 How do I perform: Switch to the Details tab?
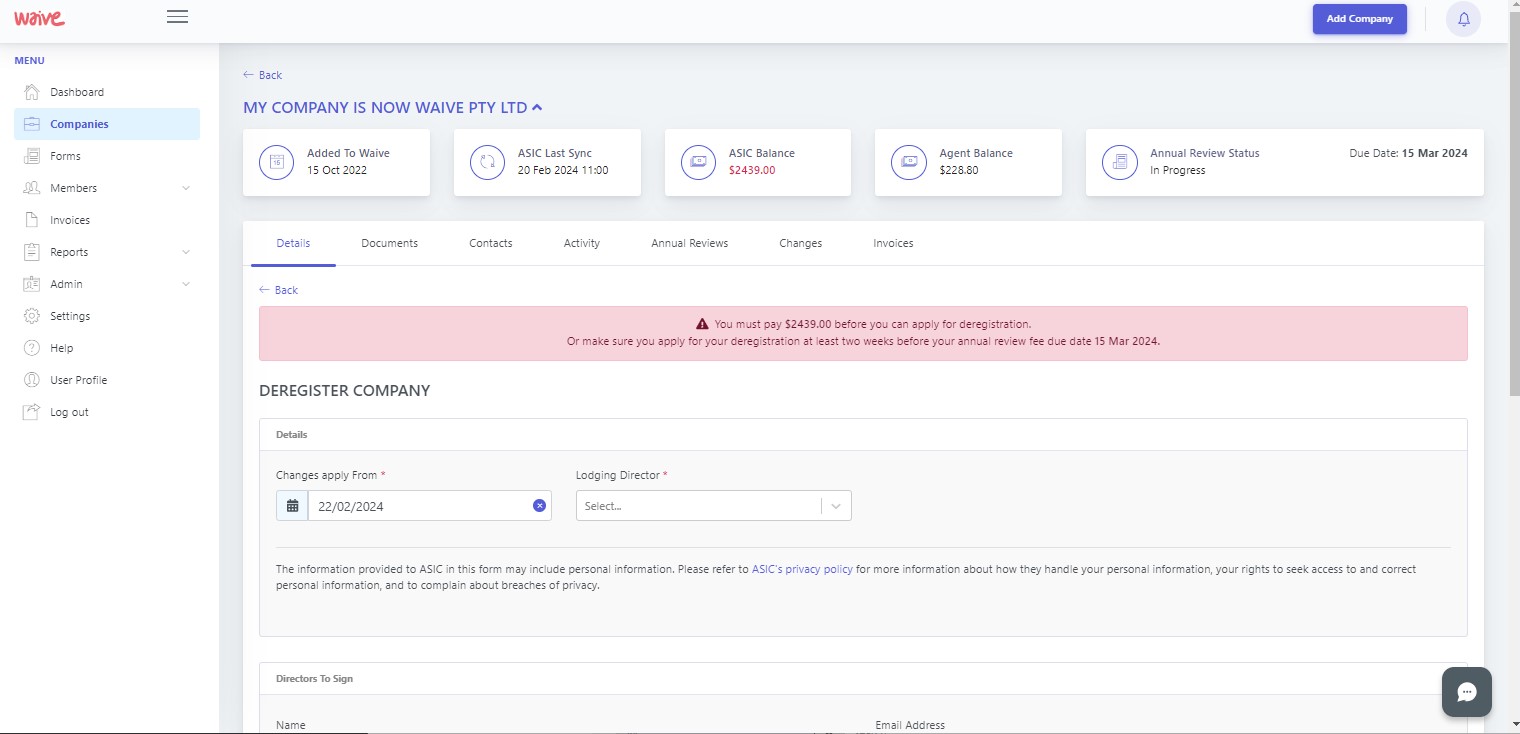click(x=293, y=243)
